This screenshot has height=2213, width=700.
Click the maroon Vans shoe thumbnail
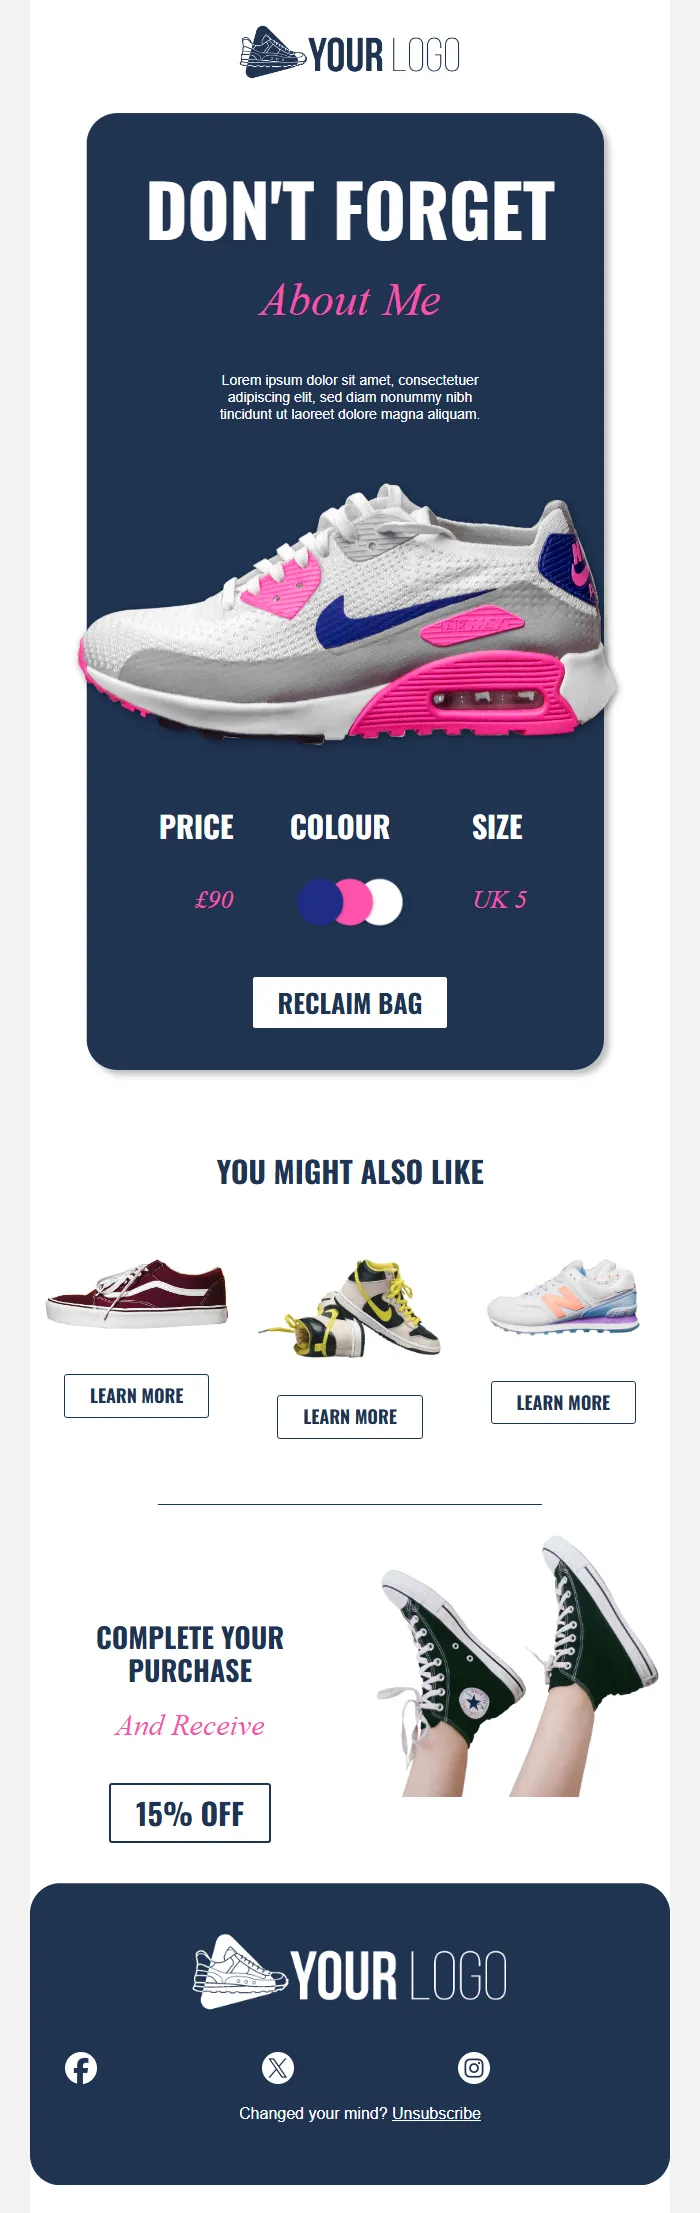click(x=137, y=1294)
